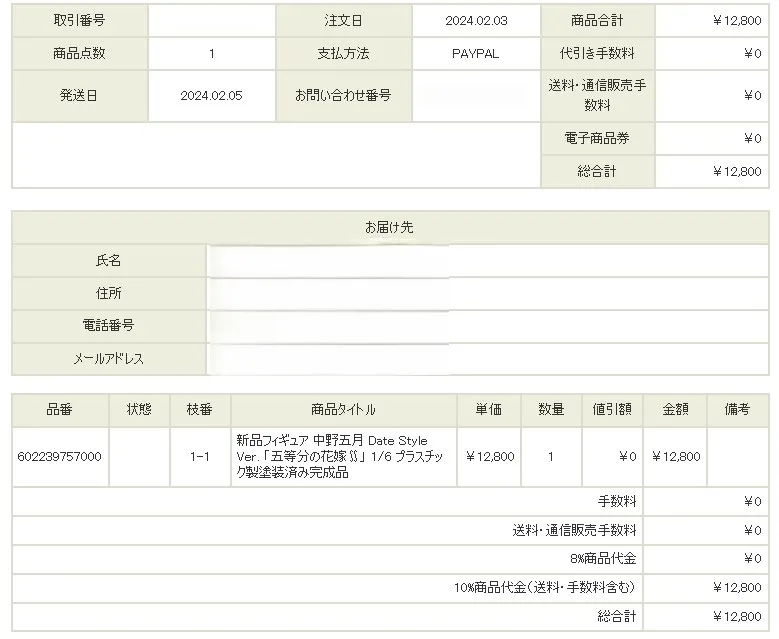The width and height of the screenshot is (779, 639).
Task: Click the メールアドレス row label
Action: click(108, 358)
